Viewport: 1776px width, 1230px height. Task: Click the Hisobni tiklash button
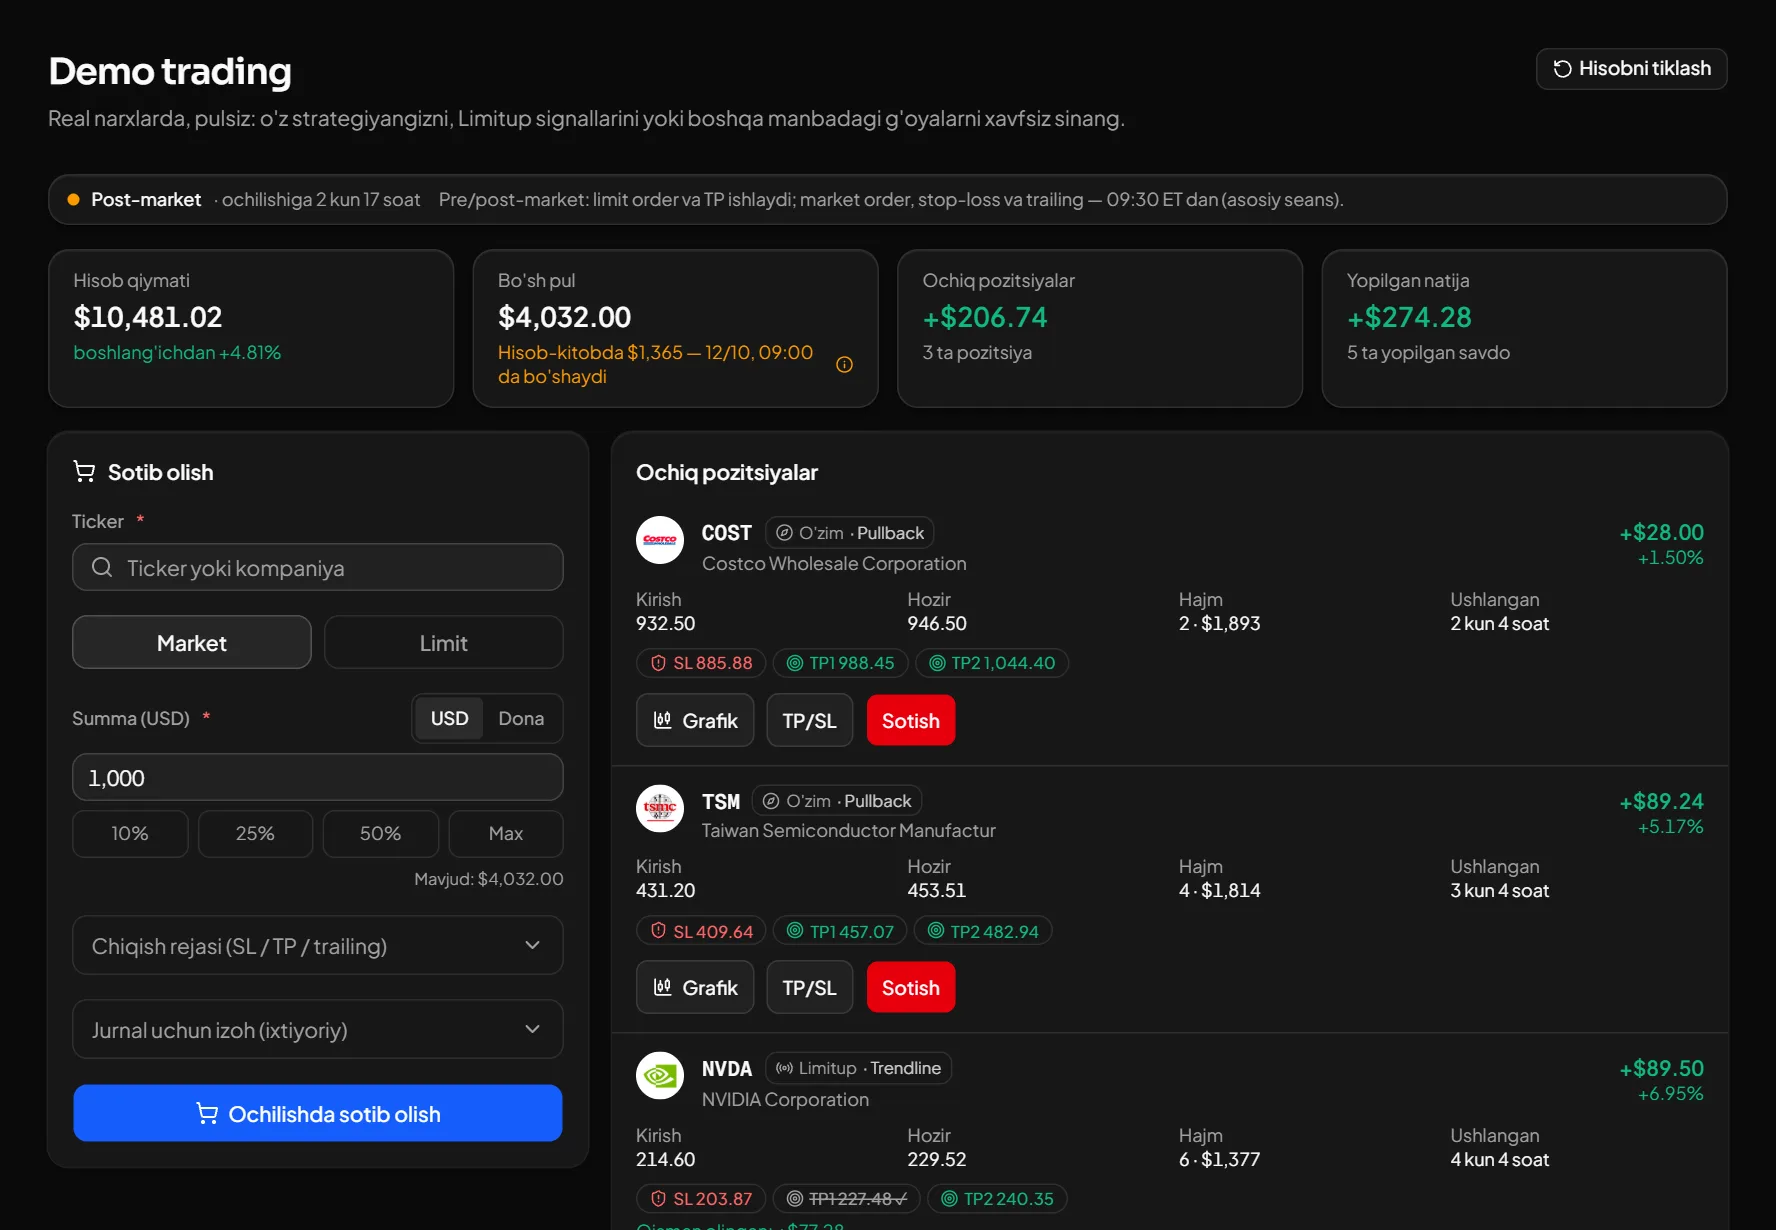tap(1632, 69)
